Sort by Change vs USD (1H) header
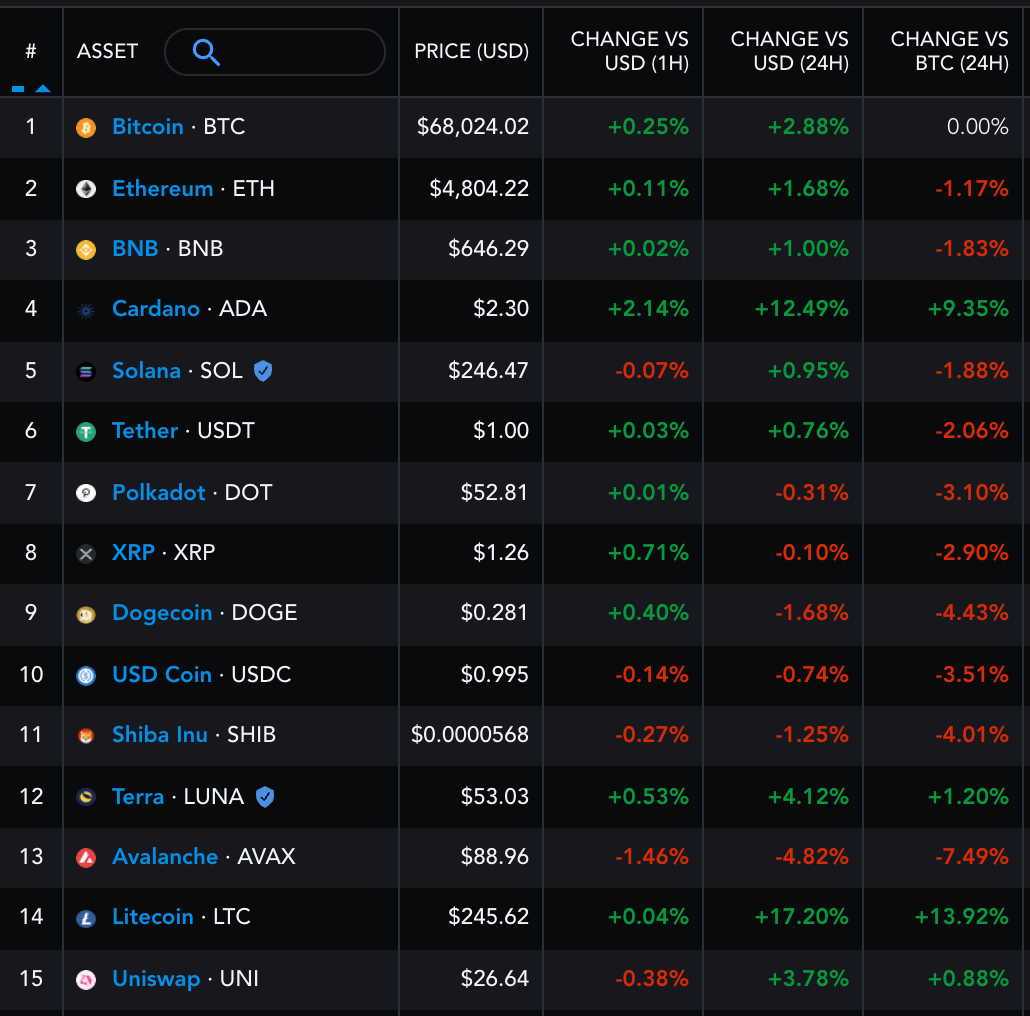Screen dimensions: 1030x1016 629,51
